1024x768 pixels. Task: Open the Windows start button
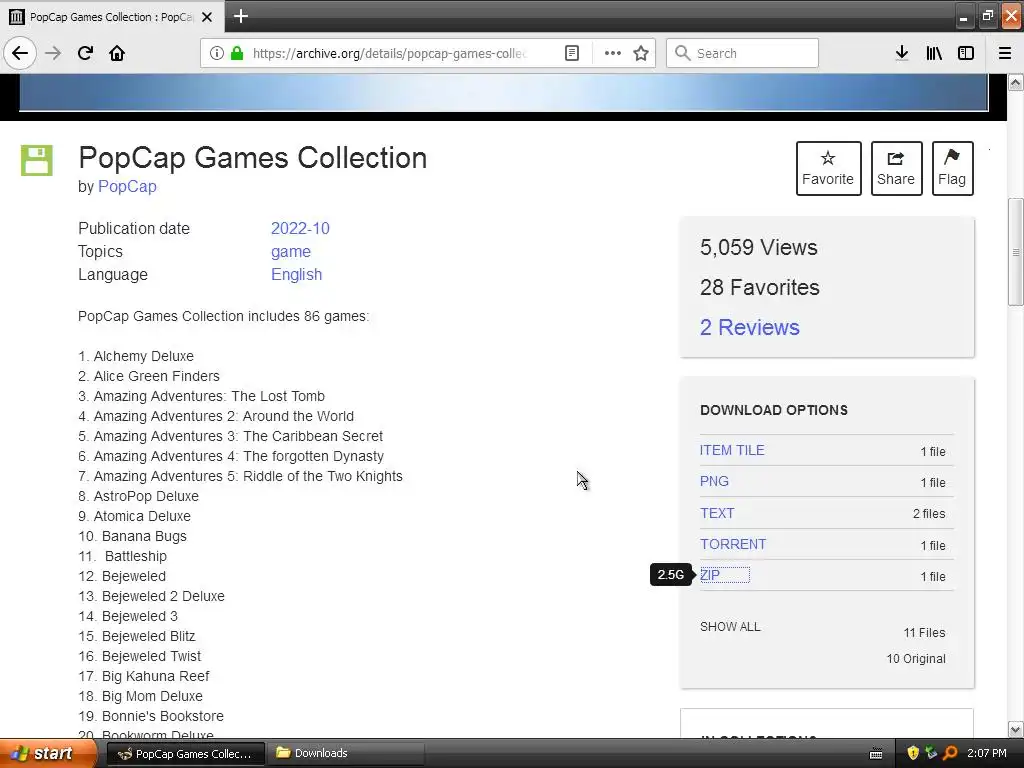[48, 753]
